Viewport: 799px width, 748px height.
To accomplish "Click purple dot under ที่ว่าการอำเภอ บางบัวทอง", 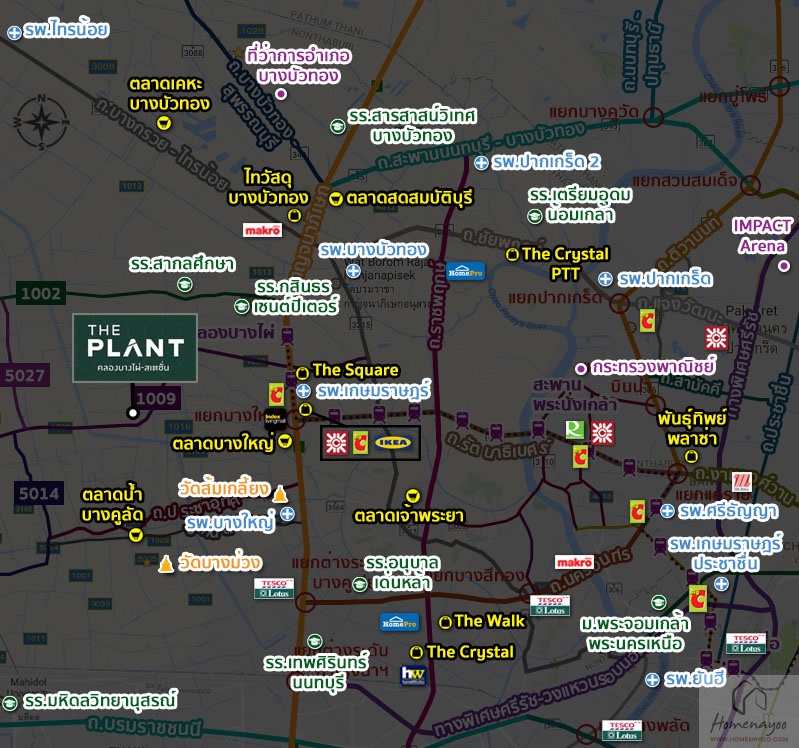I will [281, 94].
